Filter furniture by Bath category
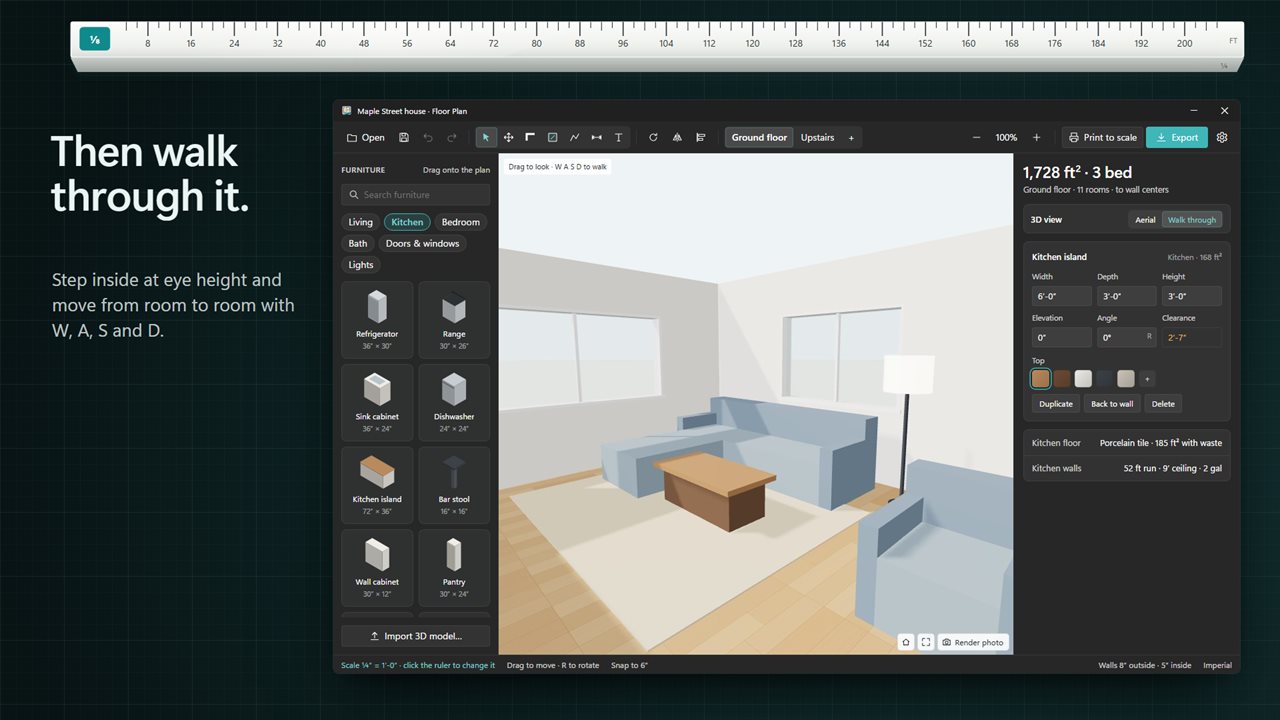Screen dimensions: 1280x720 tap(358, 243)
